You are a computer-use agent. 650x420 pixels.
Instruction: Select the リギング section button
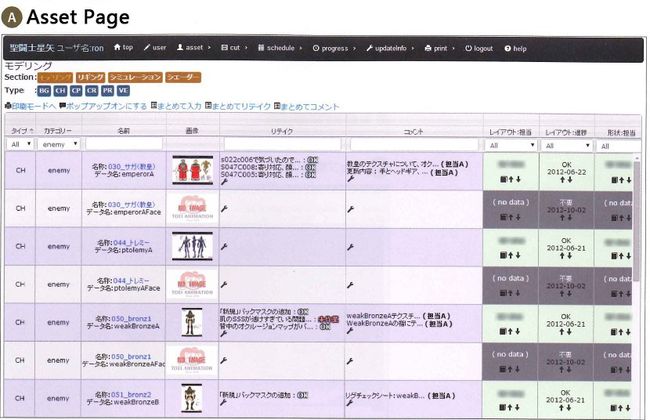[90, 78]
